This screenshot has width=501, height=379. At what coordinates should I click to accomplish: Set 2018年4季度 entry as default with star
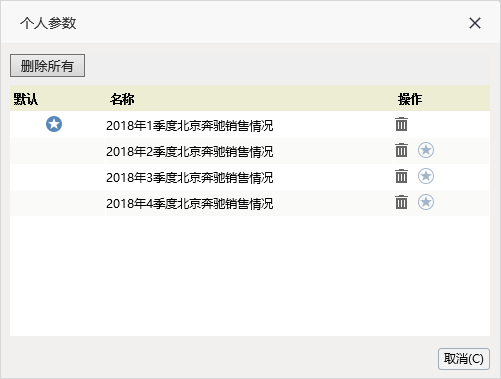point(426,202)
